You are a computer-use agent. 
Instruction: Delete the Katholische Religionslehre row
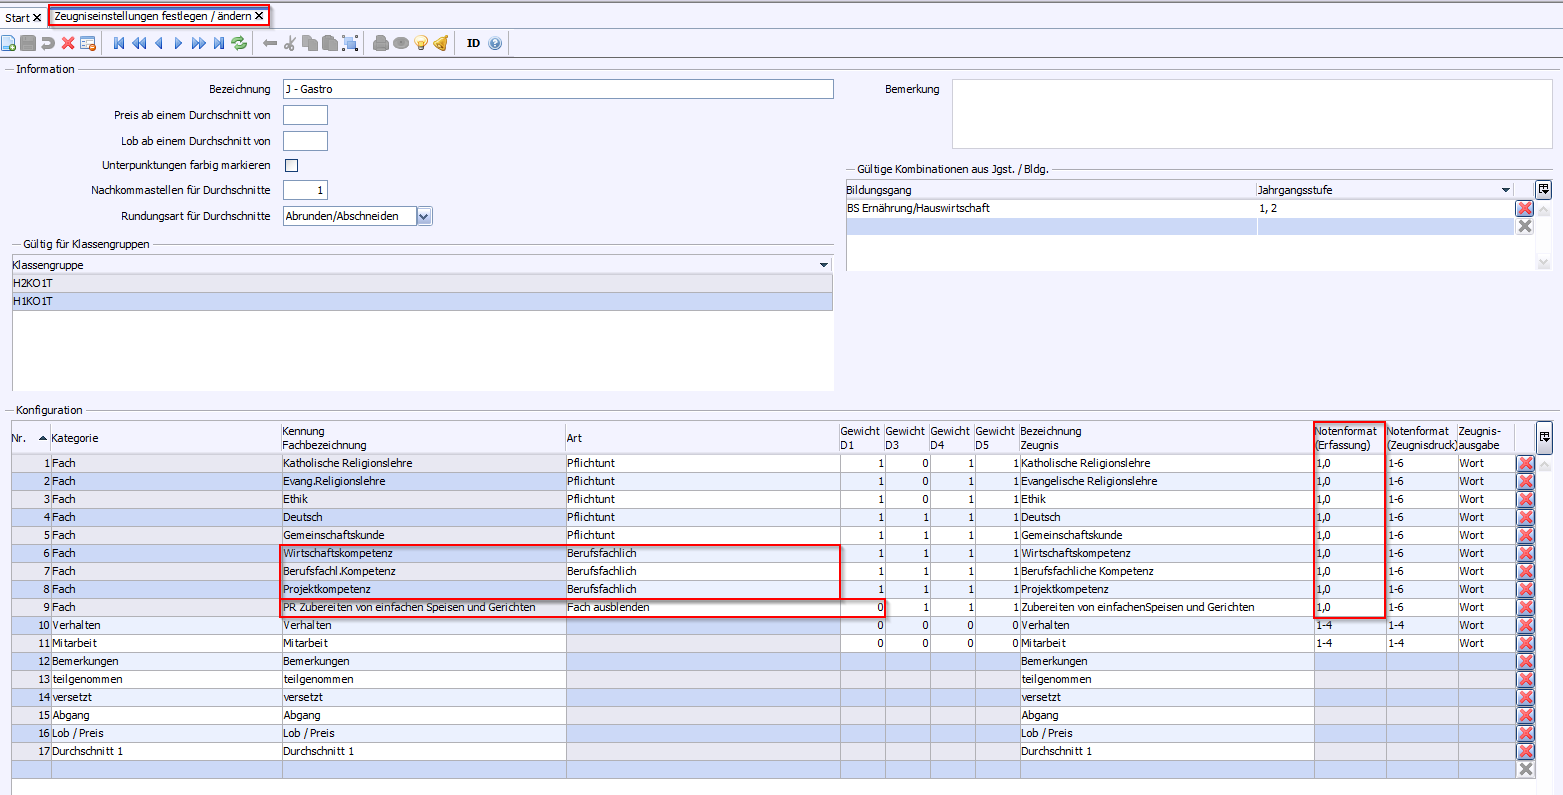1525,464
